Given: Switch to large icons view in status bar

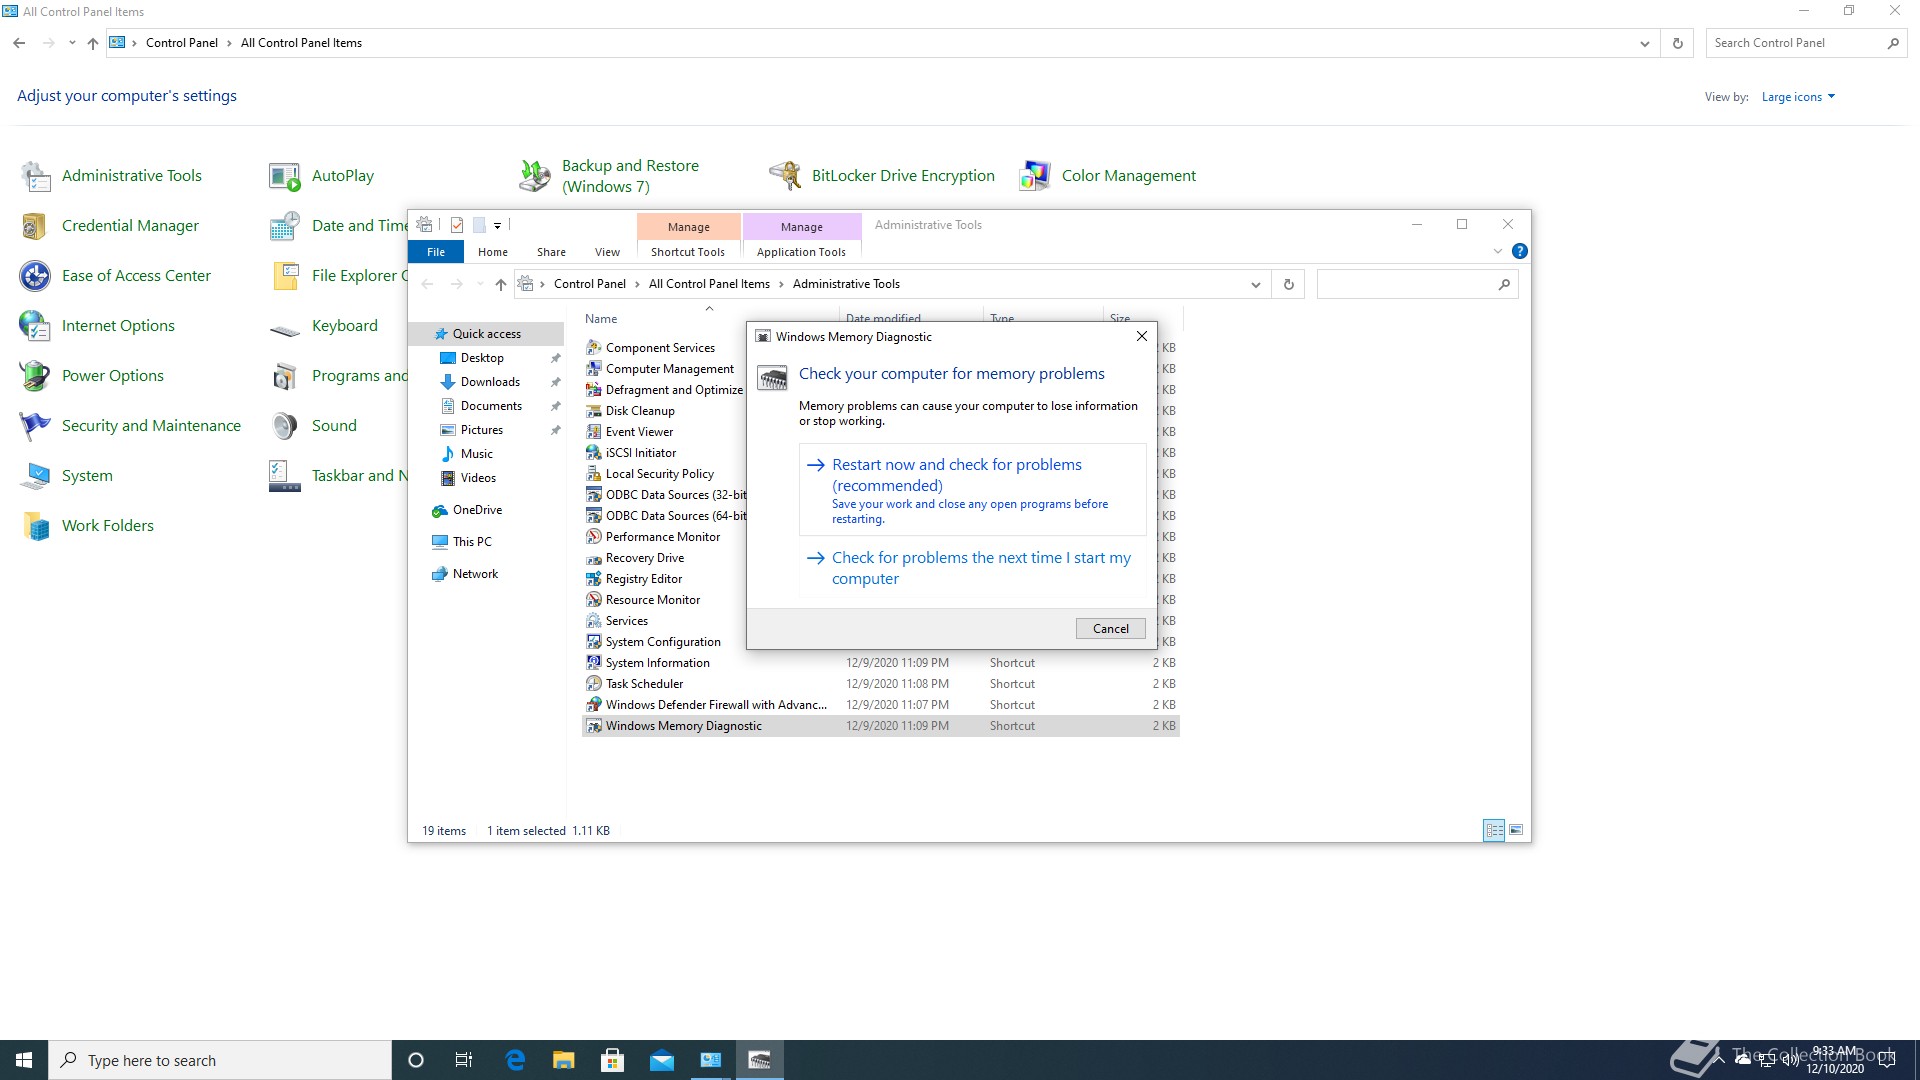Looking at the screenshot, I should click(x=1516, y=830).
